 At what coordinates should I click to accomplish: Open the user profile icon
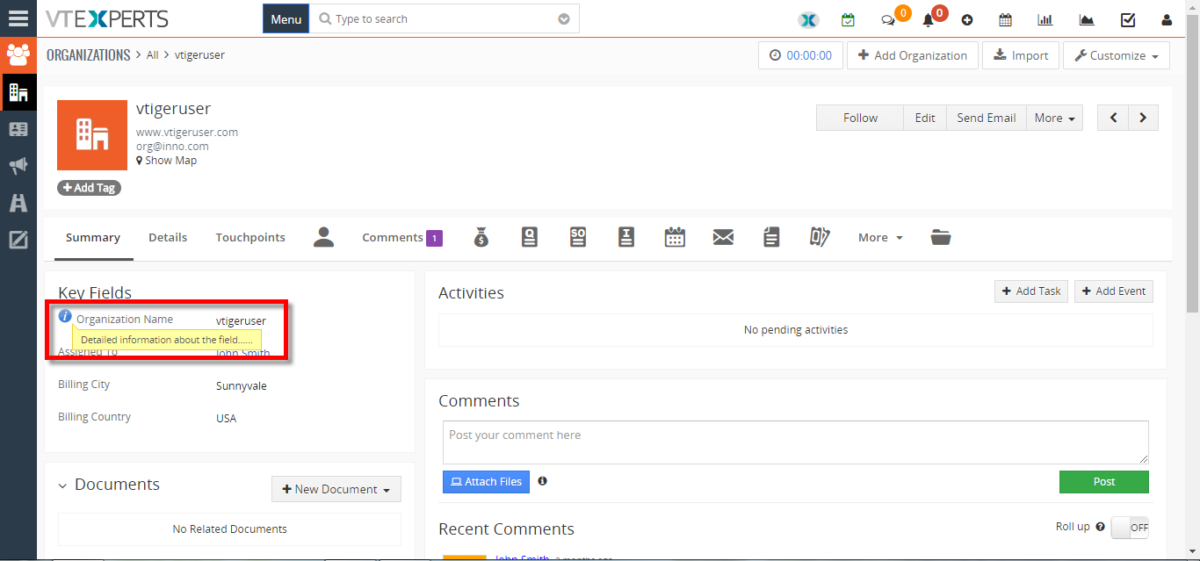click(x=1166, y=20)
